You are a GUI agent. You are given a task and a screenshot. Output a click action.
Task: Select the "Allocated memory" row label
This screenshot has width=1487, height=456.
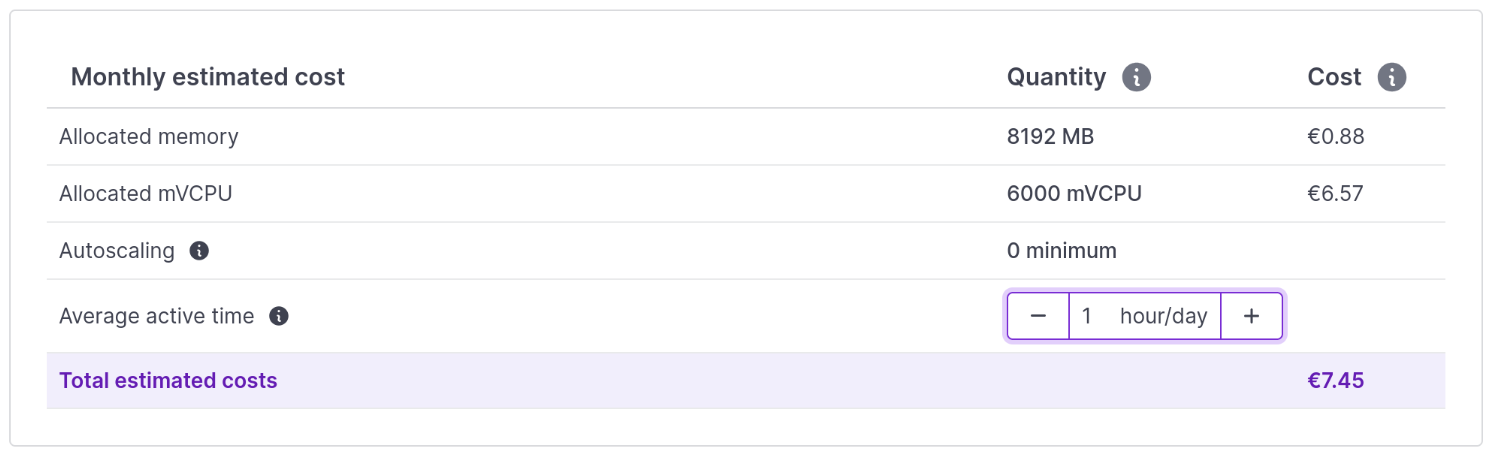[x=149, y=137]
